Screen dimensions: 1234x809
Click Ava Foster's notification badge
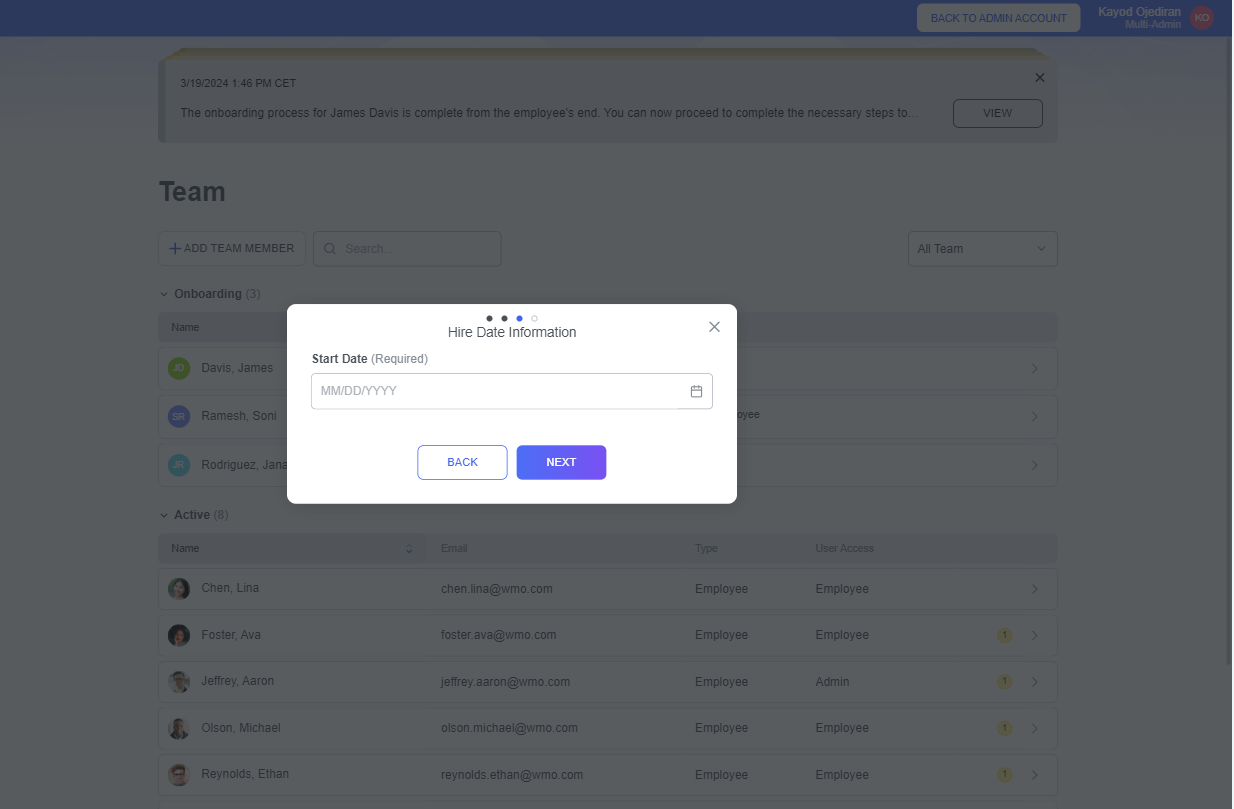pyautogui.click(x=1004, y=635)
